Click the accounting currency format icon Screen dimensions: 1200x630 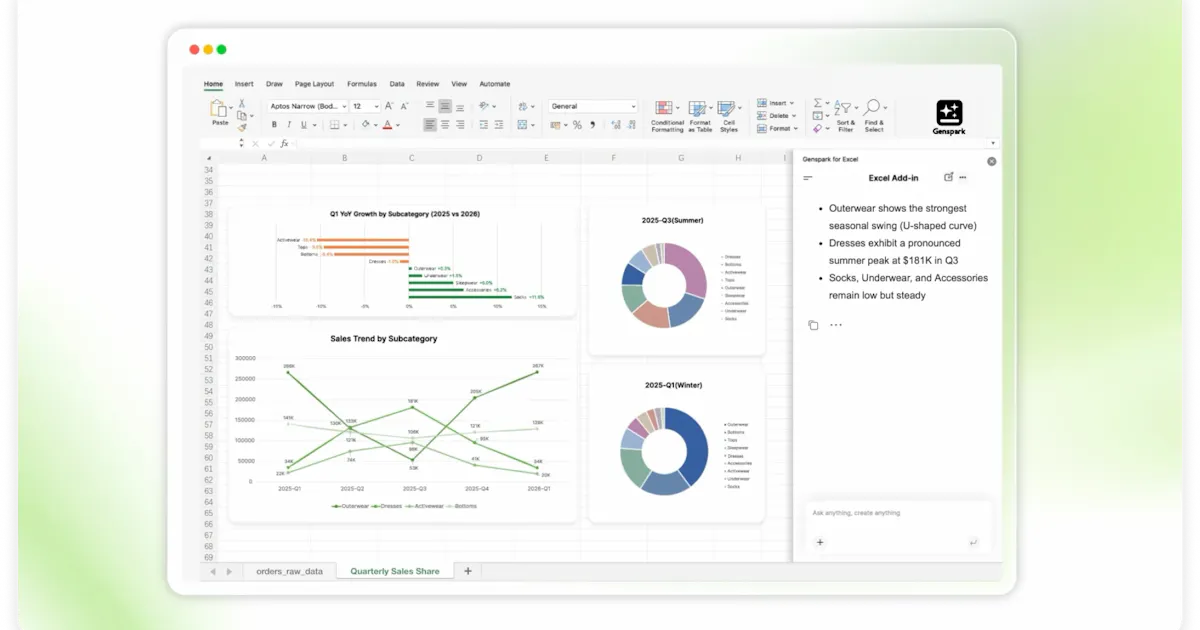click(x=555, y=125)
